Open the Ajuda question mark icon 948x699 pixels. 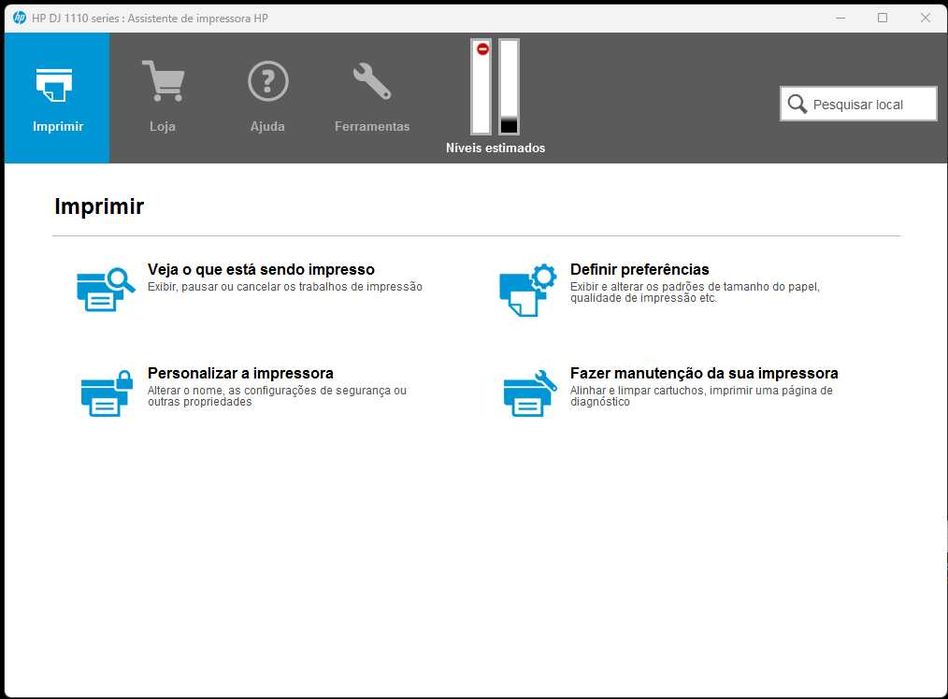268,80
